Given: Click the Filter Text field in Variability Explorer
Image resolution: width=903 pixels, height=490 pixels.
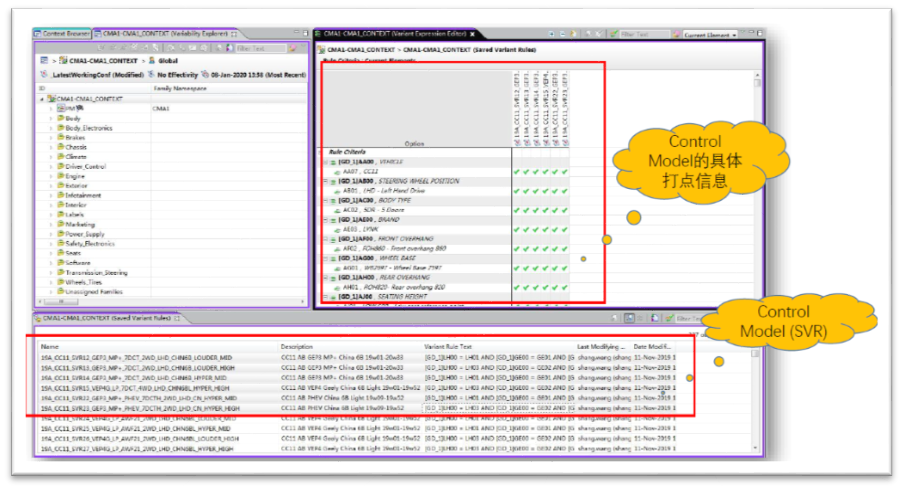Looking at the screenshot, I should pyautogui.click(x=258, y=47).
